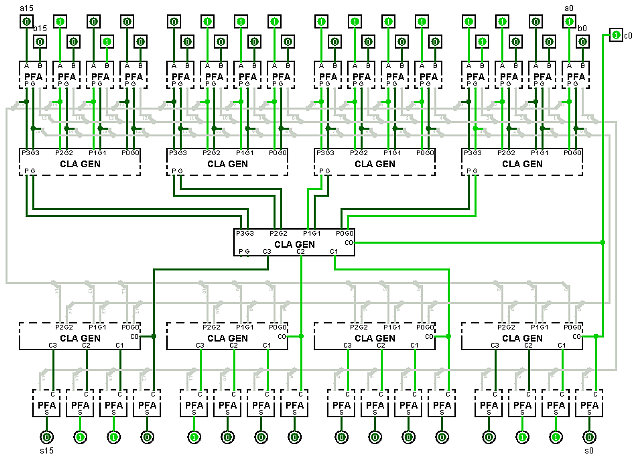Click the s0 sum output indicator
This screenshot has width=637, height=459.
(588, 438)
